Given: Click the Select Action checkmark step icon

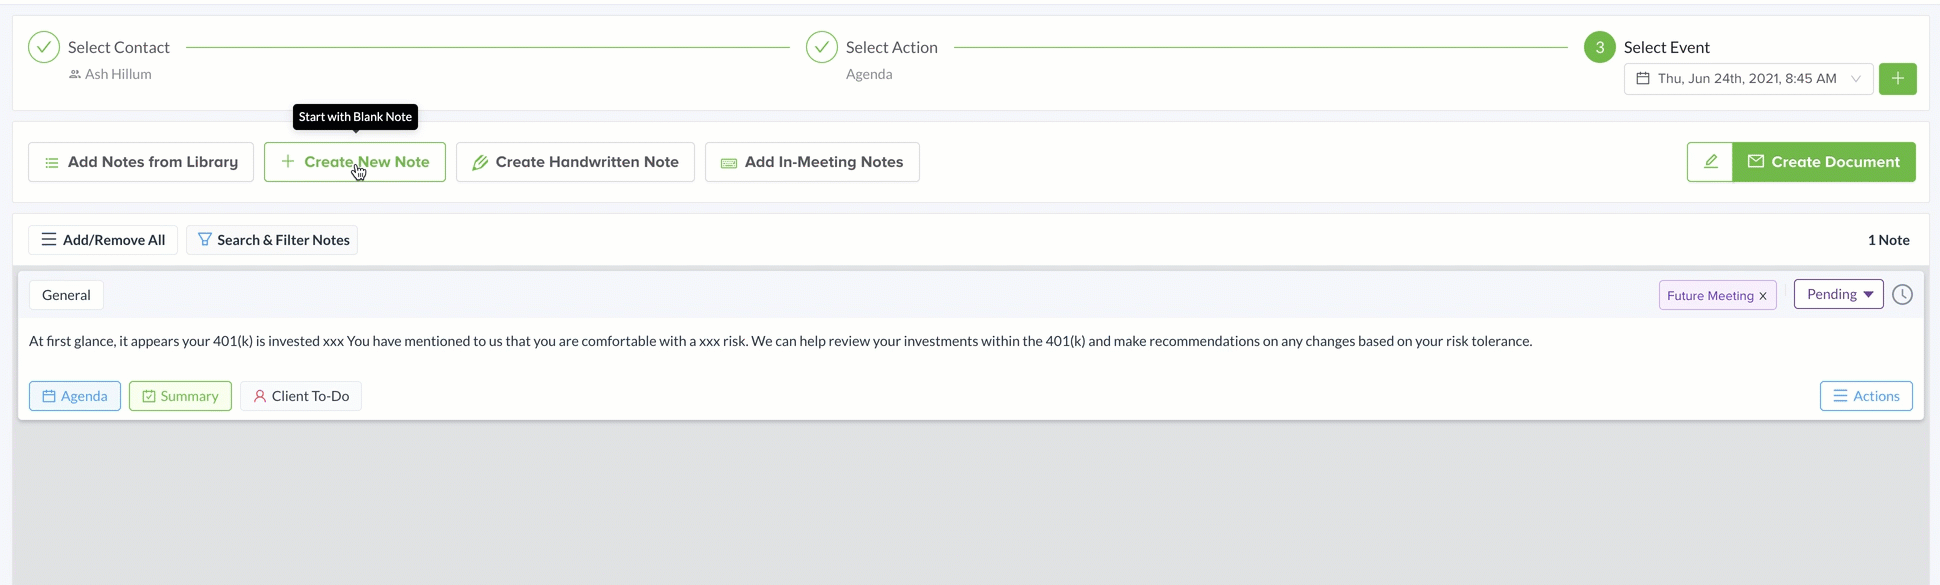Looking at the screenshot, I should [x=822, y=47].
